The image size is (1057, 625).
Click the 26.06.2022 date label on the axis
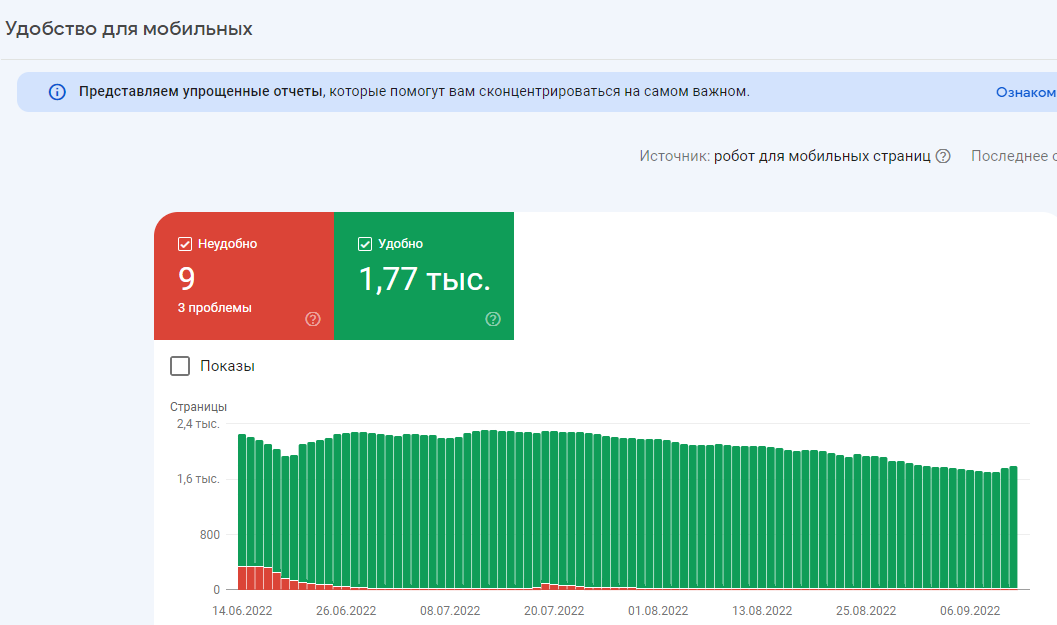(346, 610)
